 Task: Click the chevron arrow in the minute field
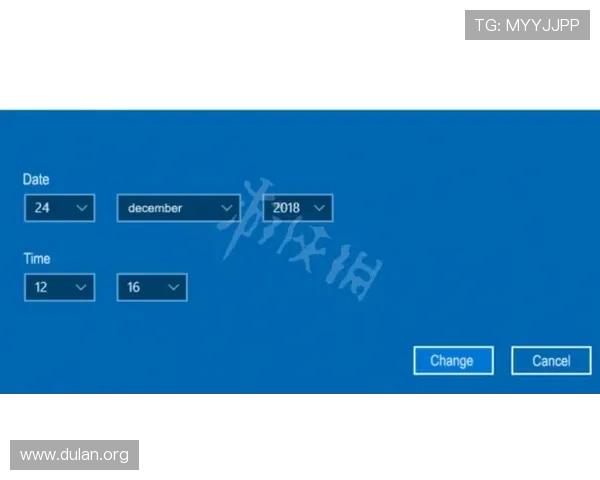tap(173, 287)
